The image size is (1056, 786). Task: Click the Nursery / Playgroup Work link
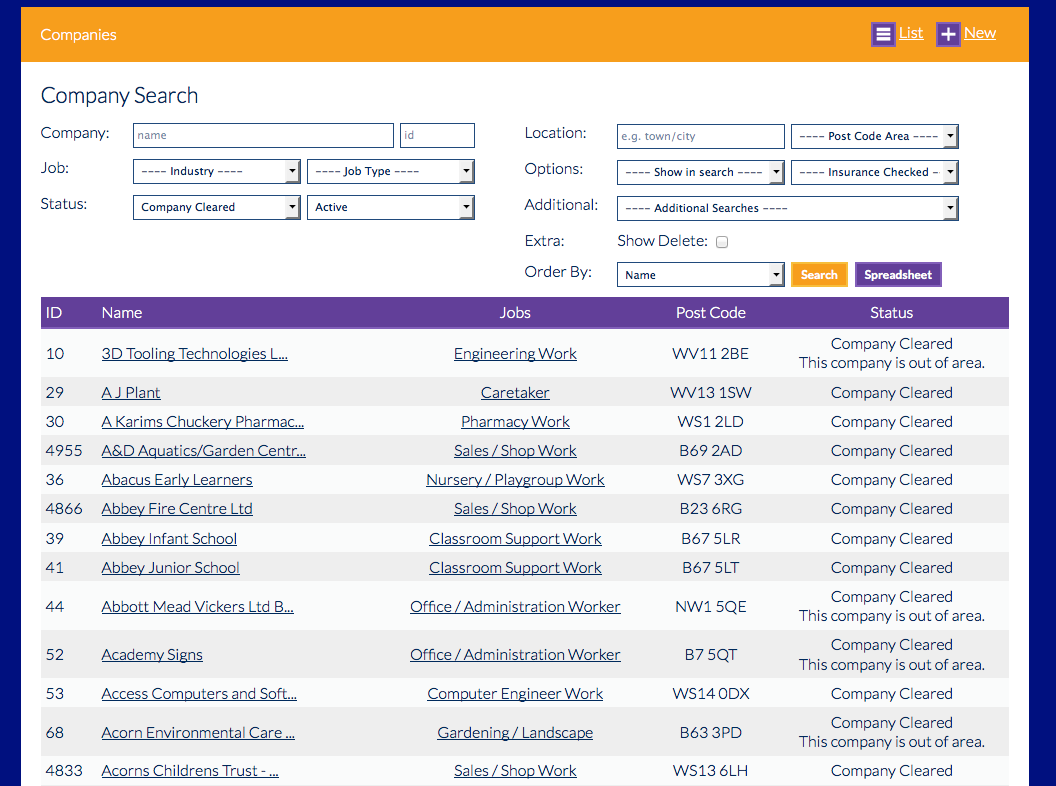pos(515,480)
